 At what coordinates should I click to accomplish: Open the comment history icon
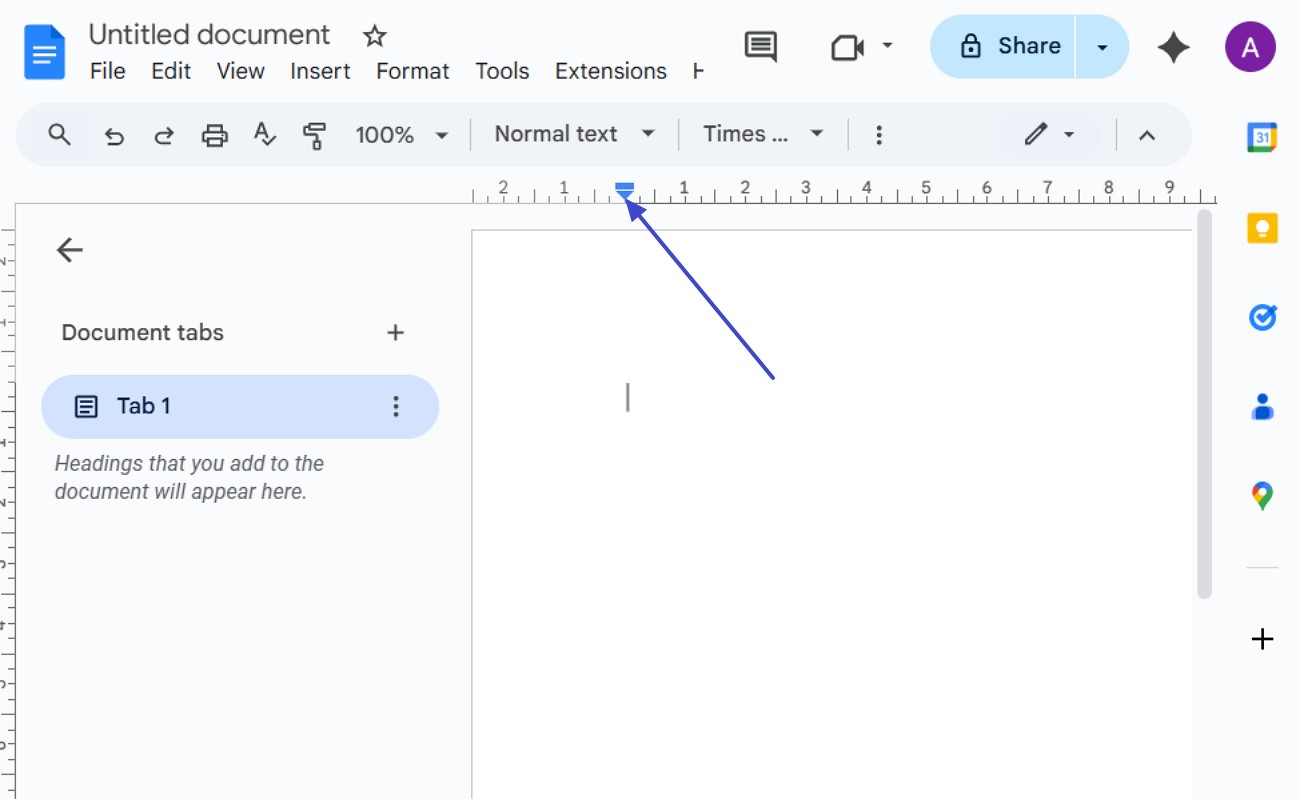click(761, 46)
